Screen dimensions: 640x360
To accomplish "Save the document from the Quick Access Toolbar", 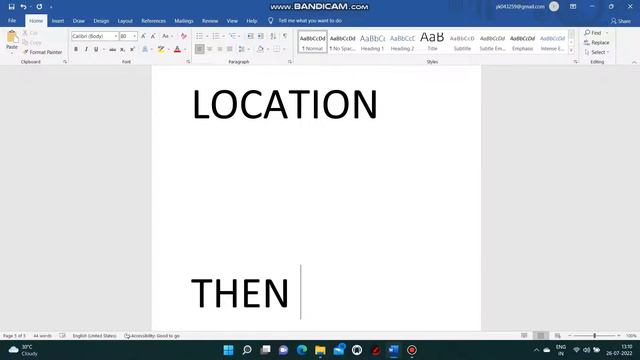I will click(x=11, y=7).
